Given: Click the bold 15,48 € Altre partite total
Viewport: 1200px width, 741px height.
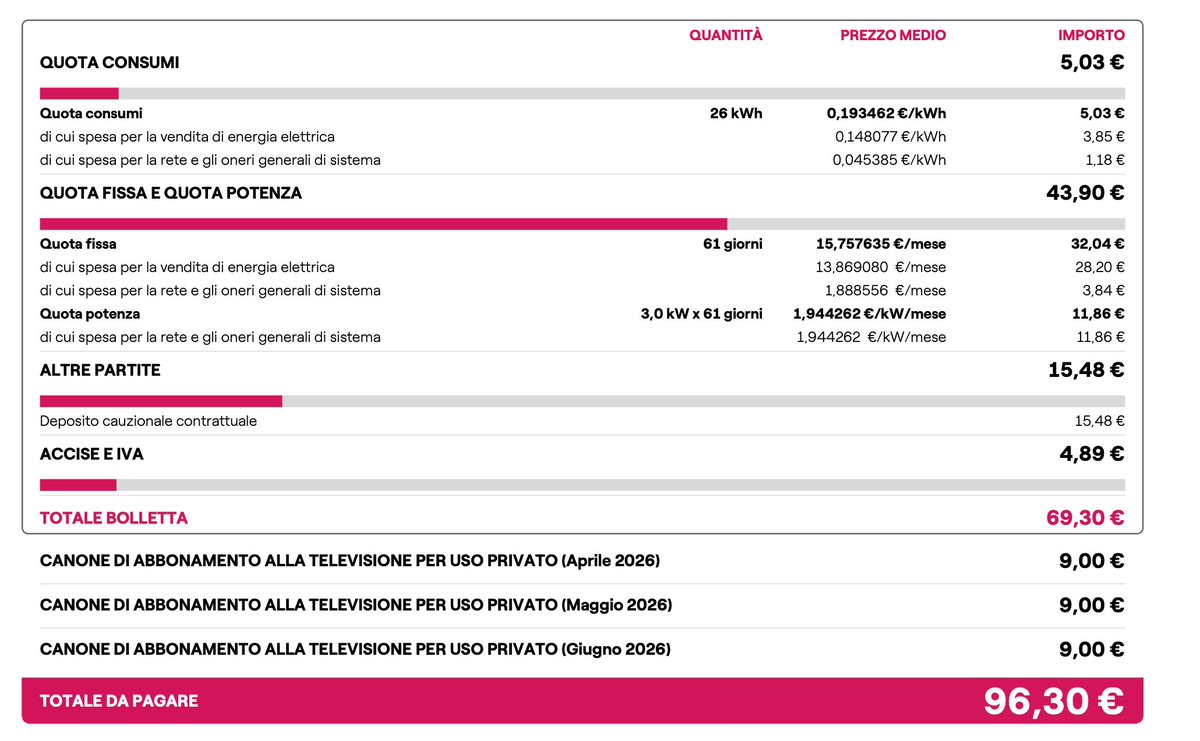Looking at the screenshot, I should click(x=1086, y=370).
